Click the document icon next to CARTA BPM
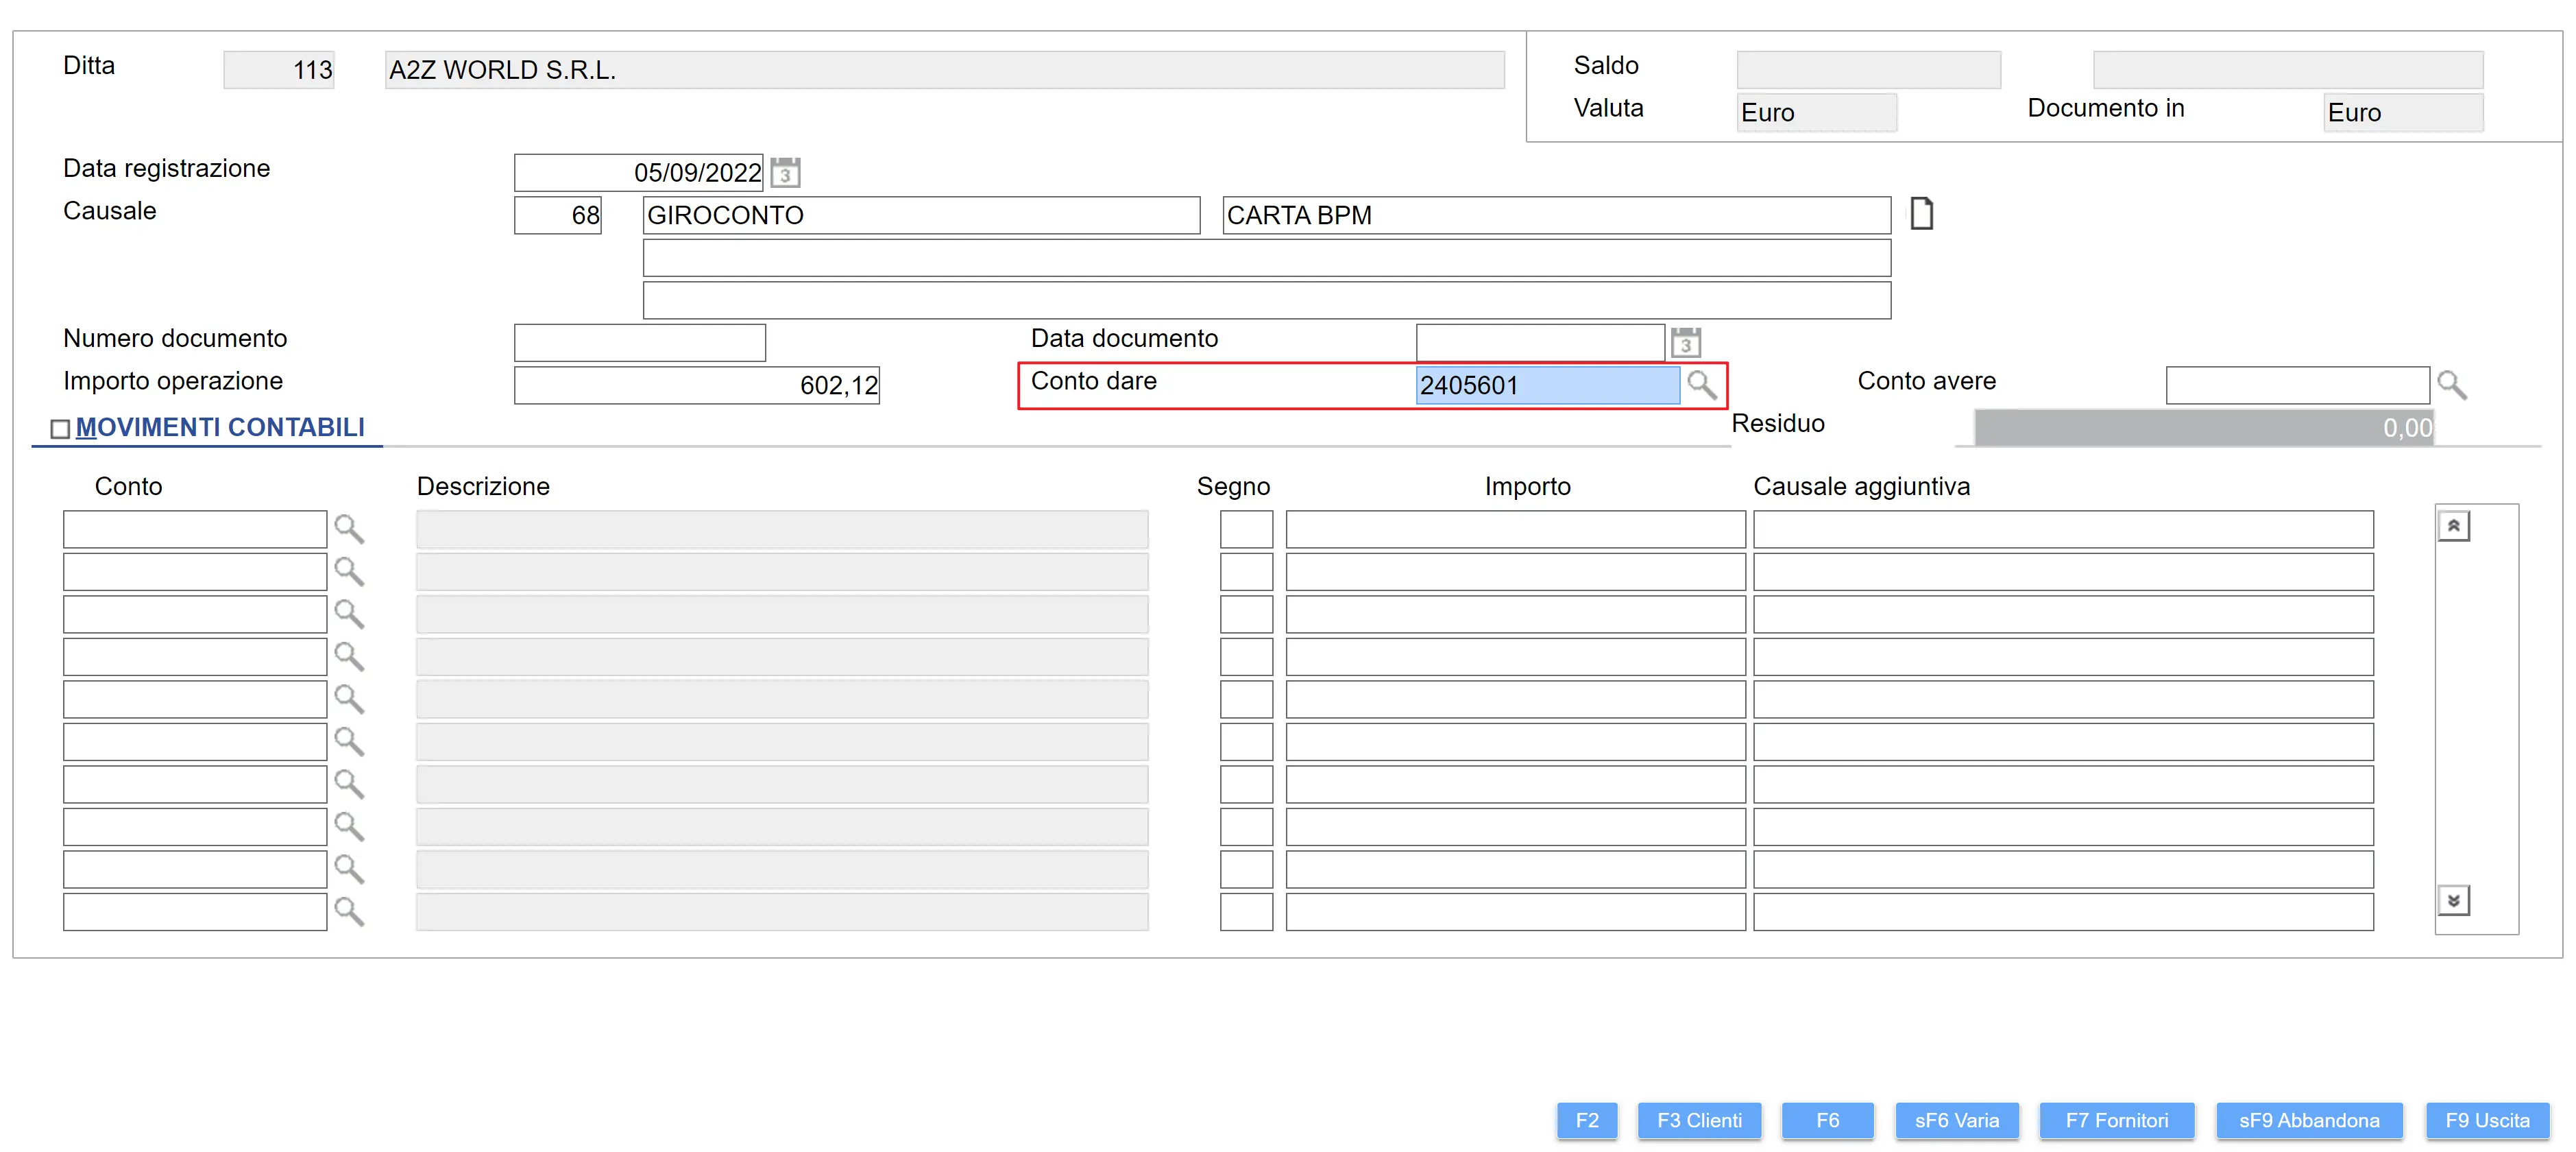 pos(1921,214)
